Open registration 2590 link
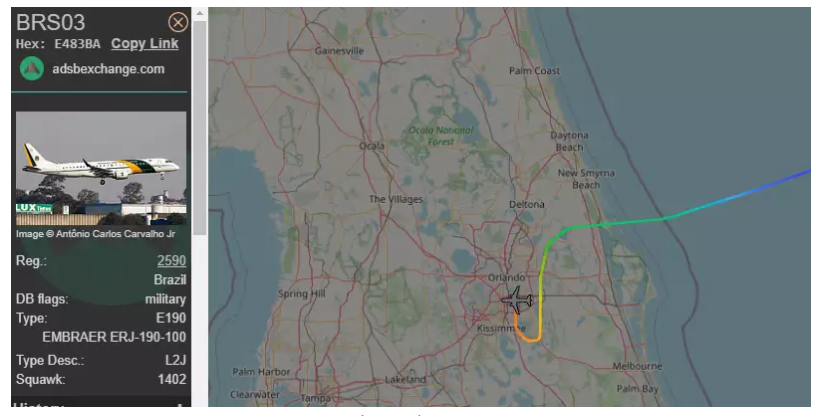 [172, 260]
